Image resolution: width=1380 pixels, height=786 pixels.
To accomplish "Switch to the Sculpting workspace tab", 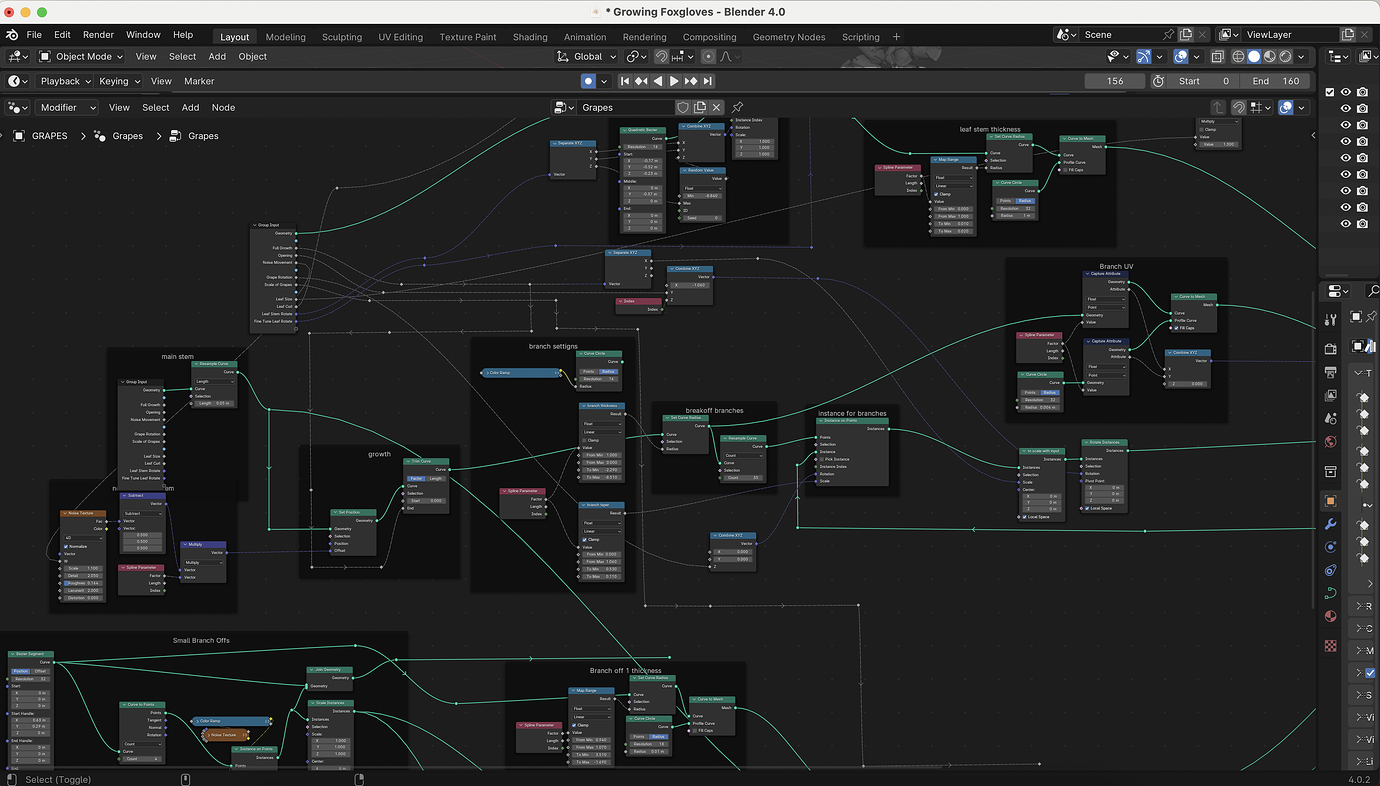I will click(342, 37).
